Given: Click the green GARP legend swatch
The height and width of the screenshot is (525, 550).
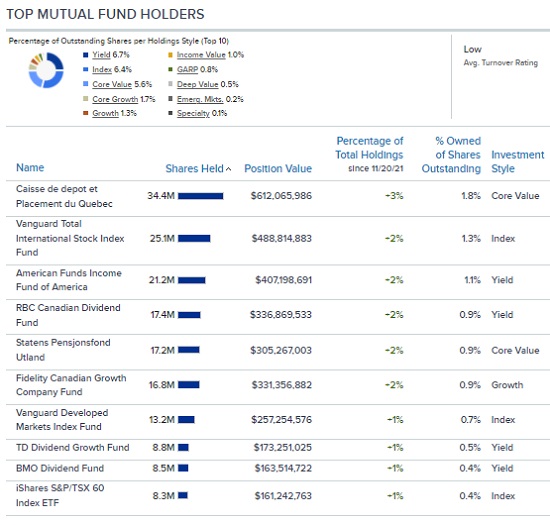Looking at the screenshot, I should (x=170, y=69).
